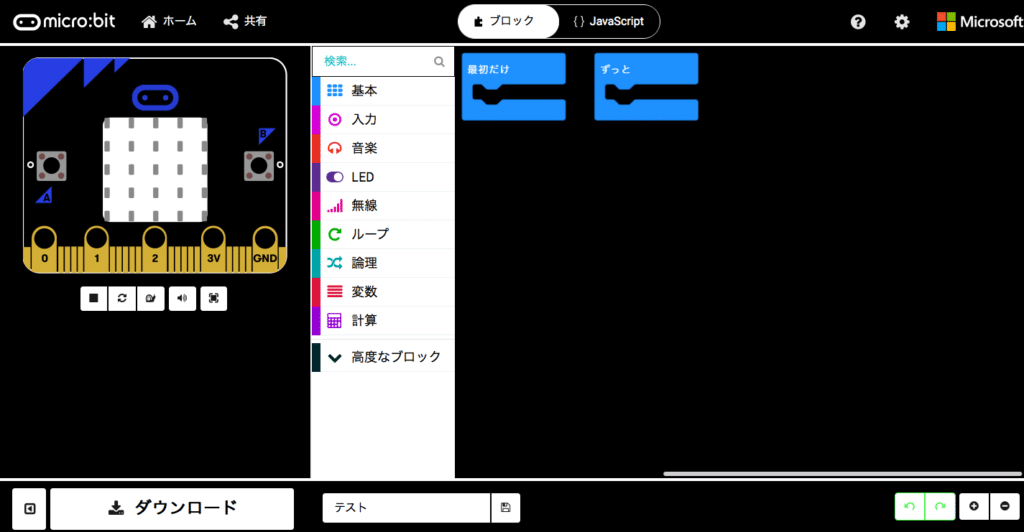Click simulator pin 1
The image size is (1024, 532).
97,248
